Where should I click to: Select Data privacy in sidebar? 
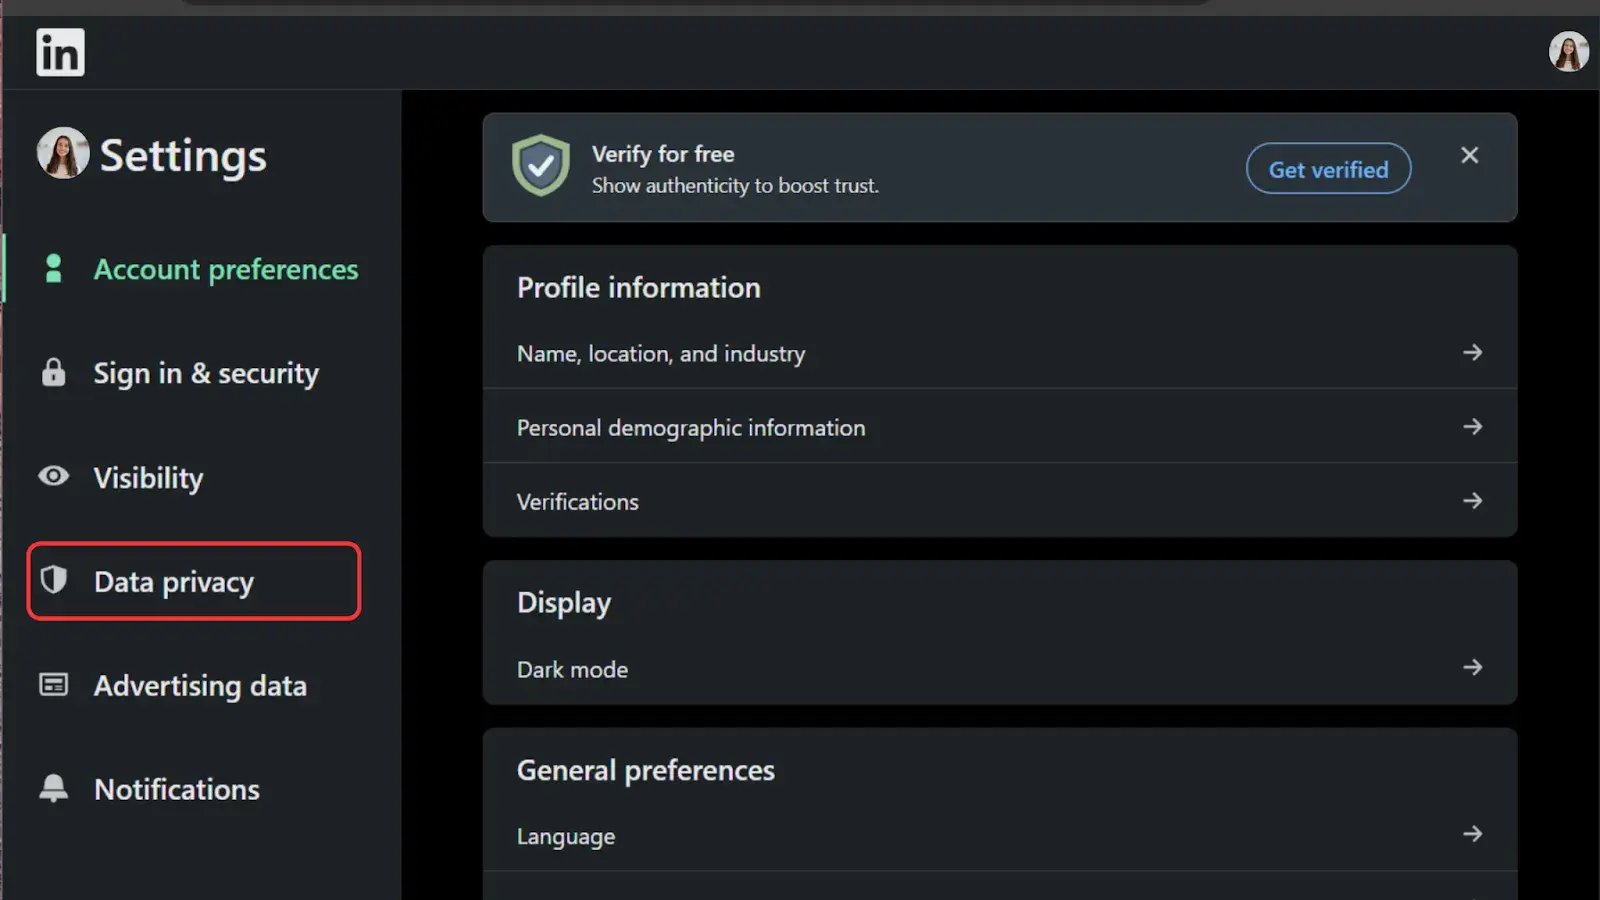tap(174, 582)
